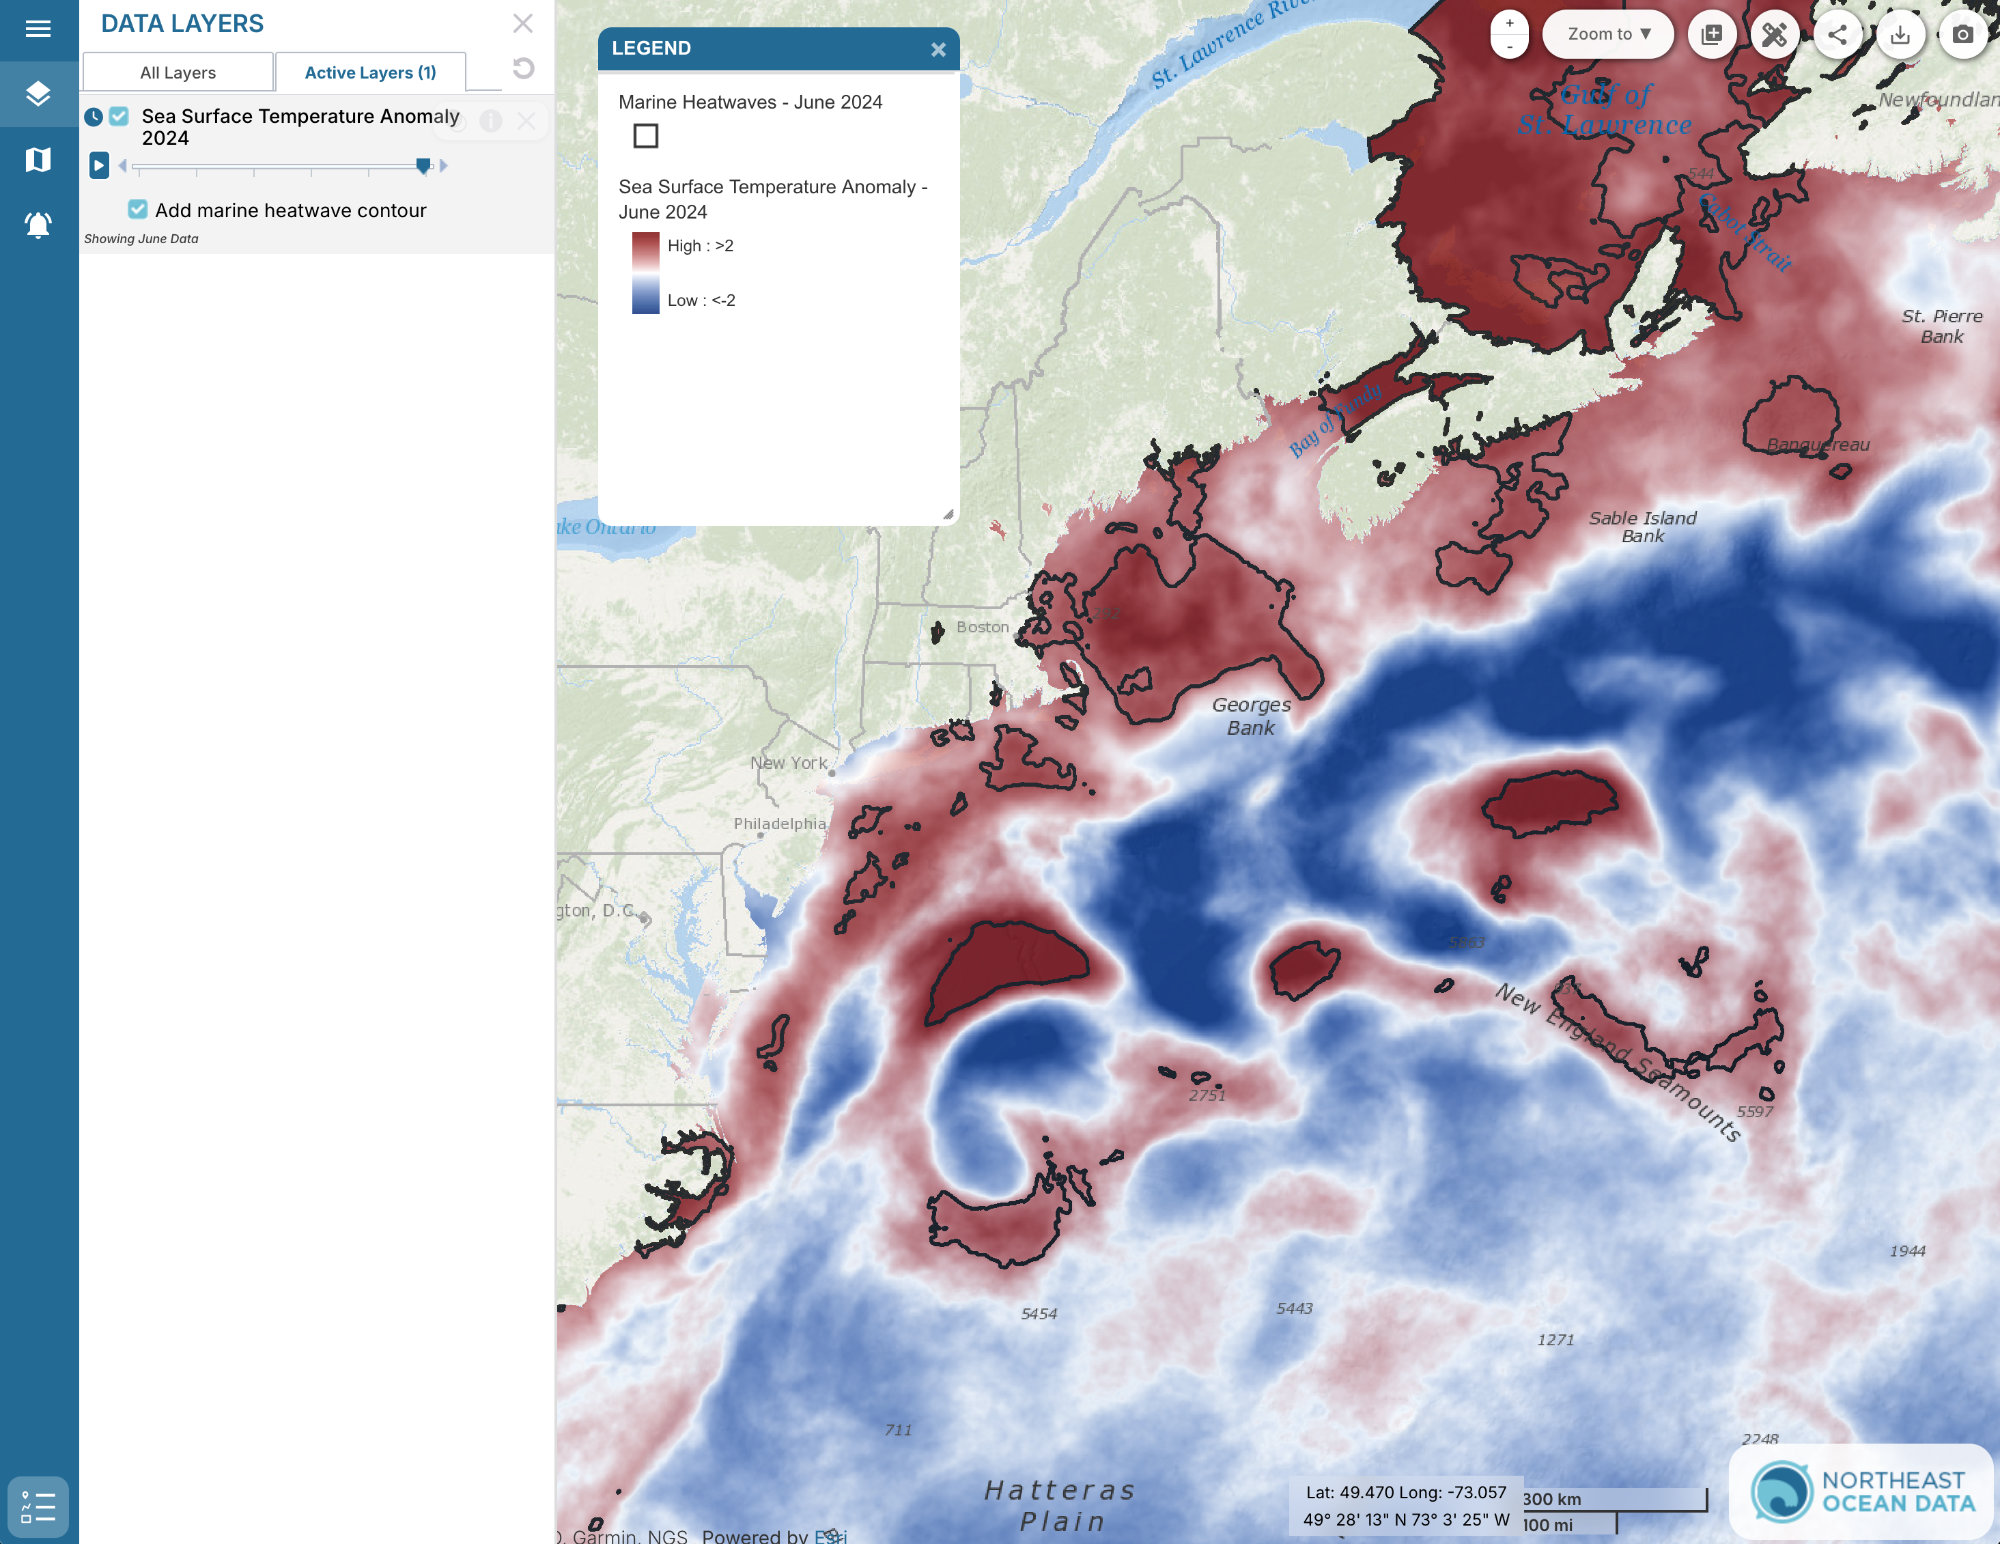Screen dimensions: 2000x1544
Task: Open the drawing and measure tools
Action: click(x=1774, y=35)
